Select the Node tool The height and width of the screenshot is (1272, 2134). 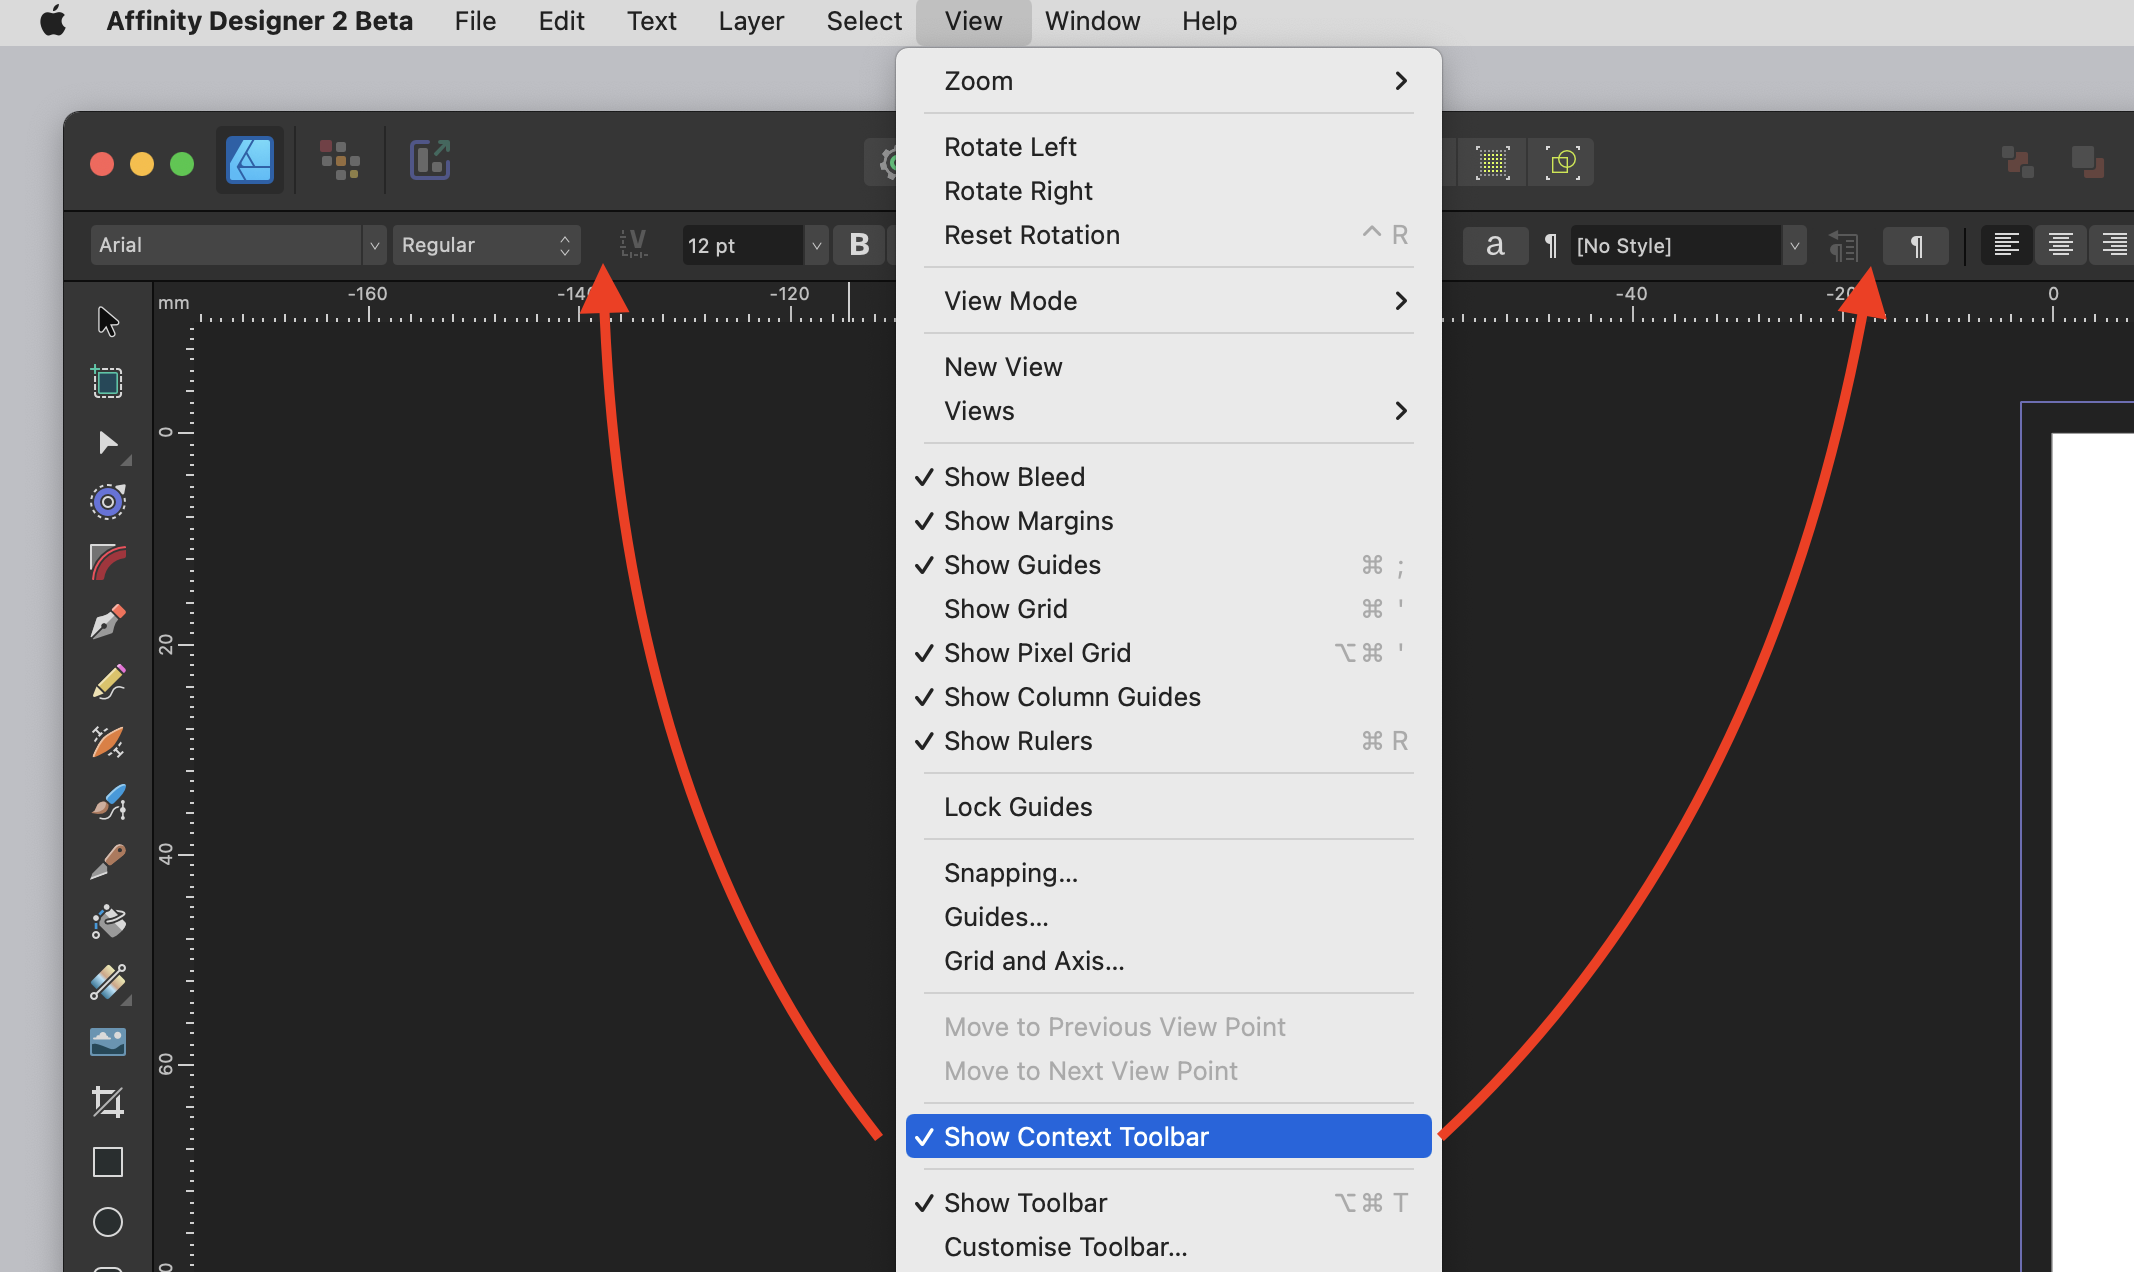(107, 443)
